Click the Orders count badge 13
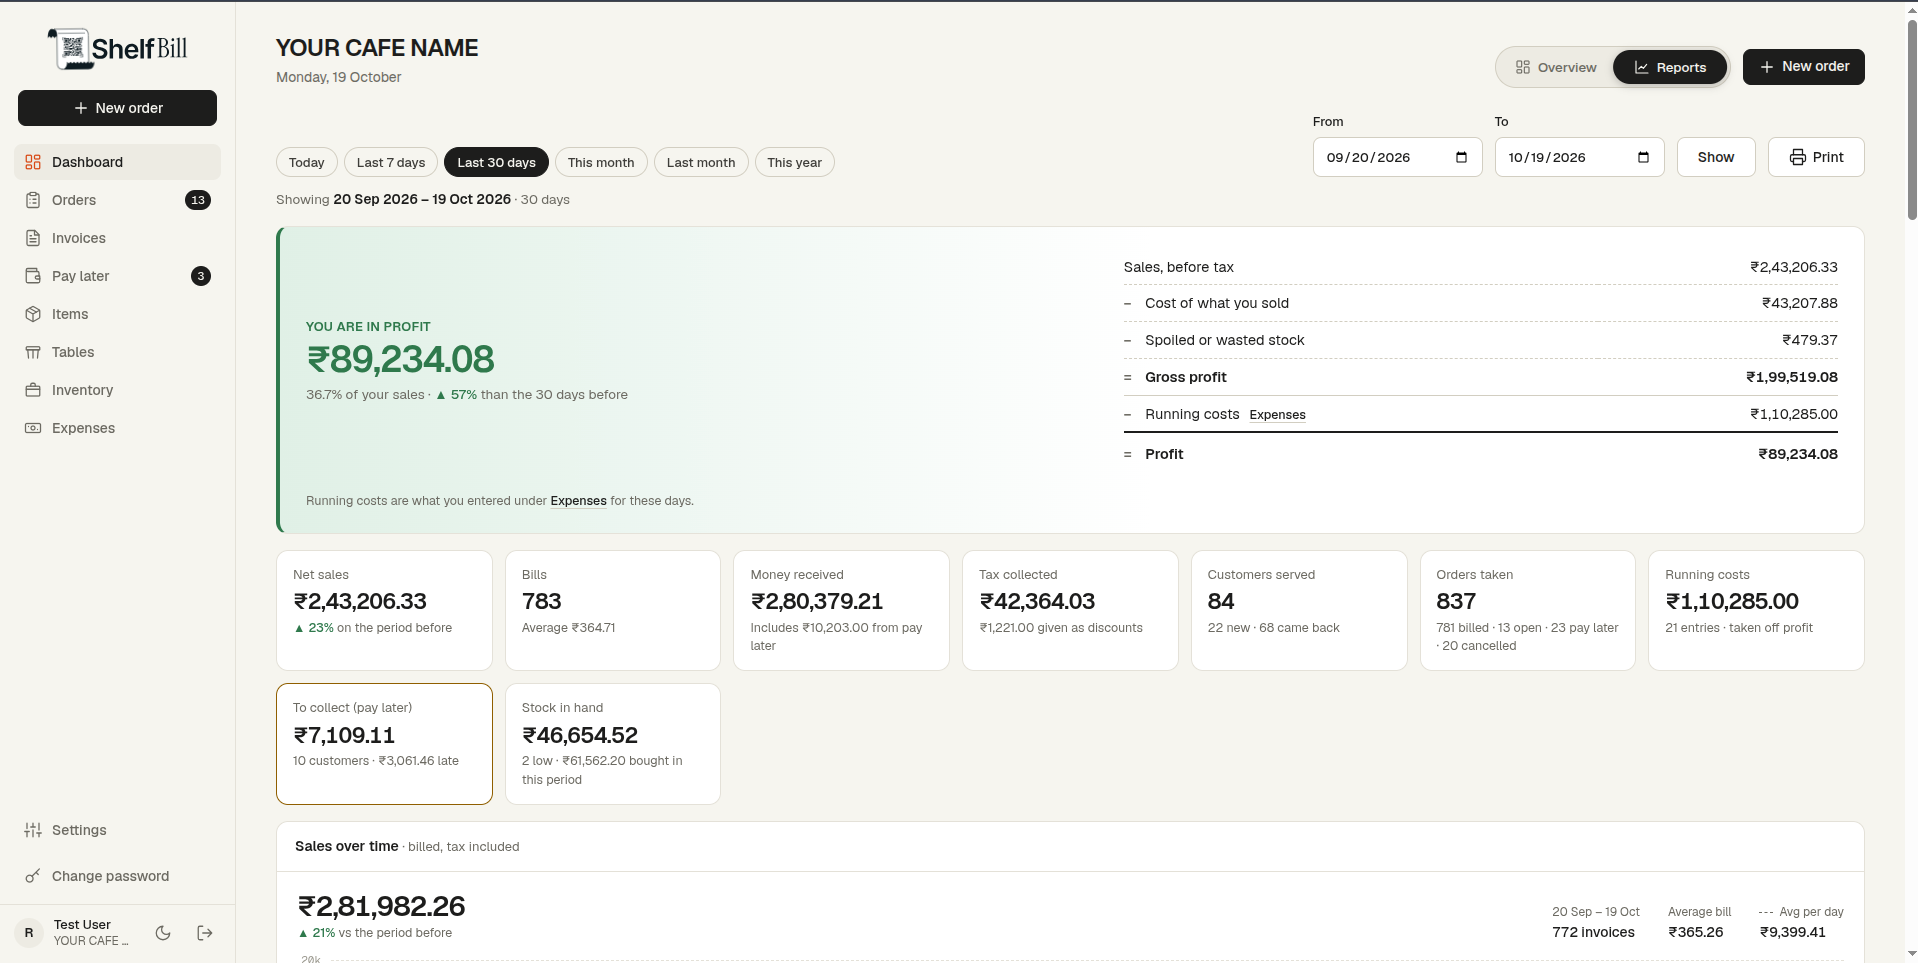Screen dimensions: 1918x963 (x=198, y=200)
